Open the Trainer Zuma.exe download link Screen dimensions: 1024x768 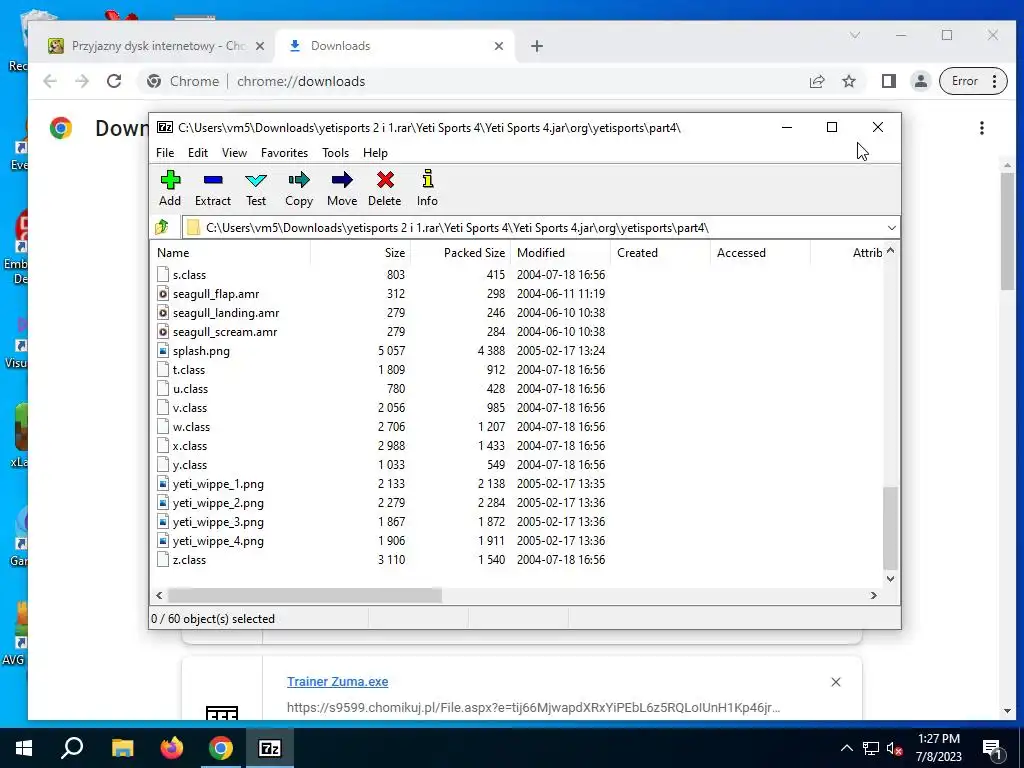click(338, 681)
